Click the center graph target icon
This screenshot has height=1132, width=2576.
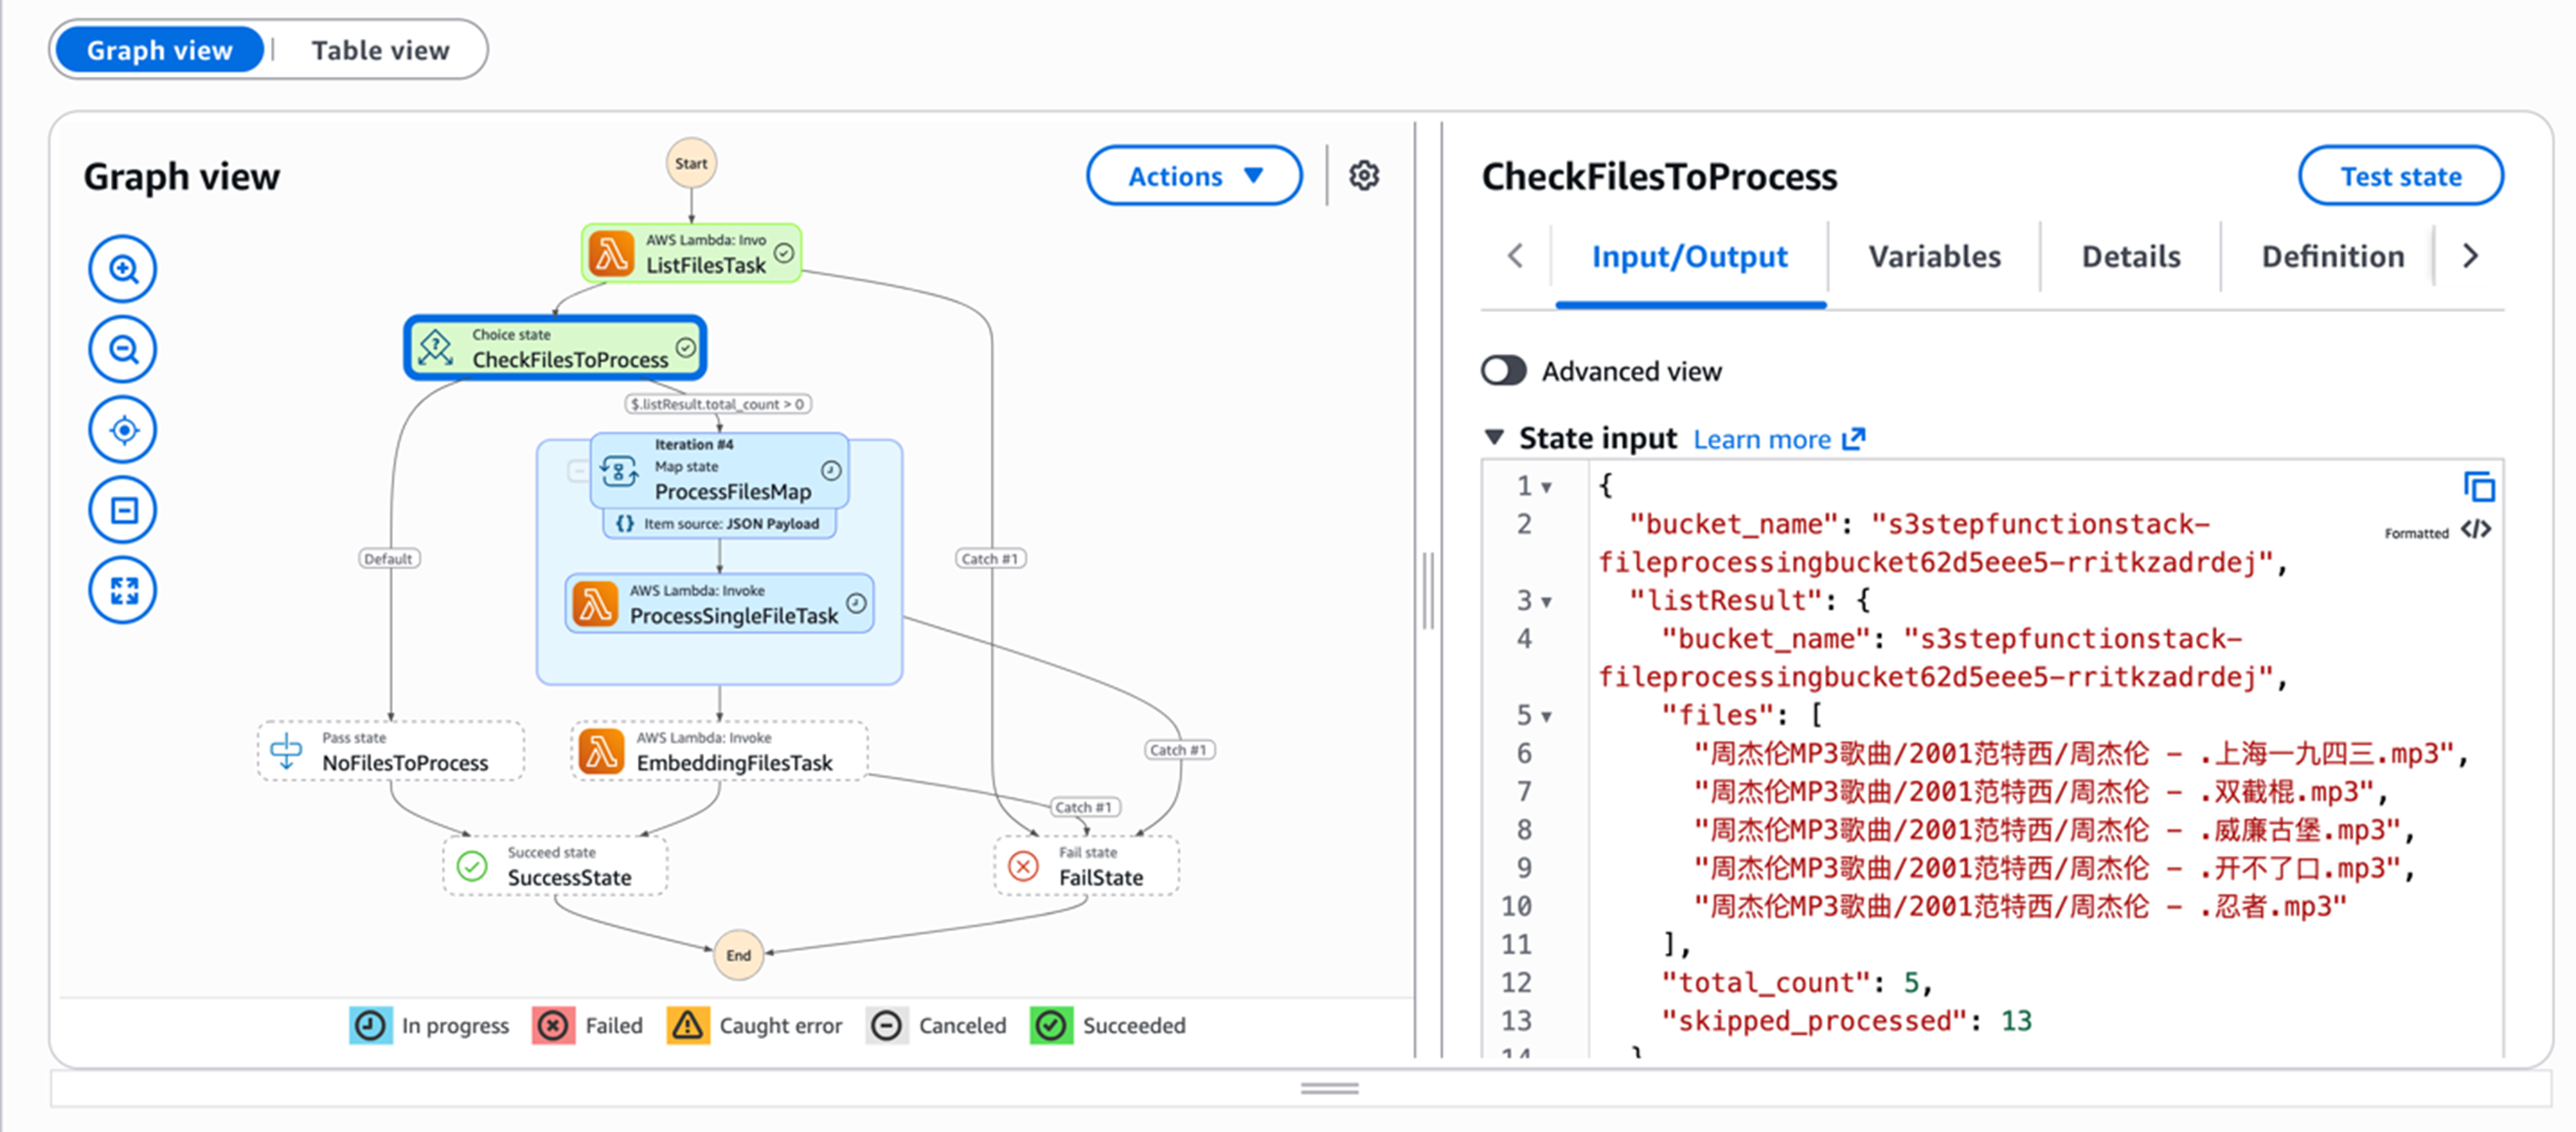(x=123, y=430)
